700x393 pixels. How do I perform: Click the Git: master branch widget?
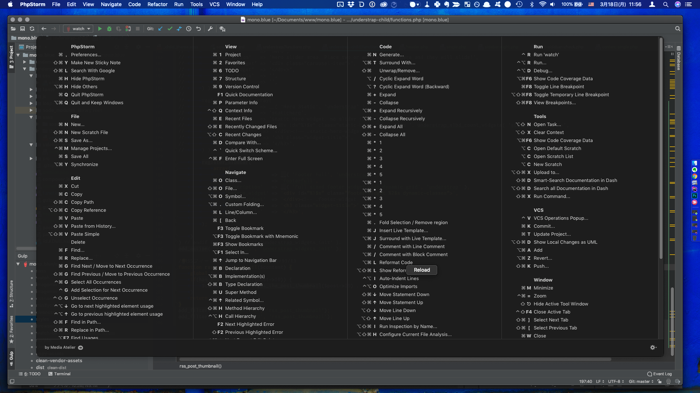click(x=641, y=381)
